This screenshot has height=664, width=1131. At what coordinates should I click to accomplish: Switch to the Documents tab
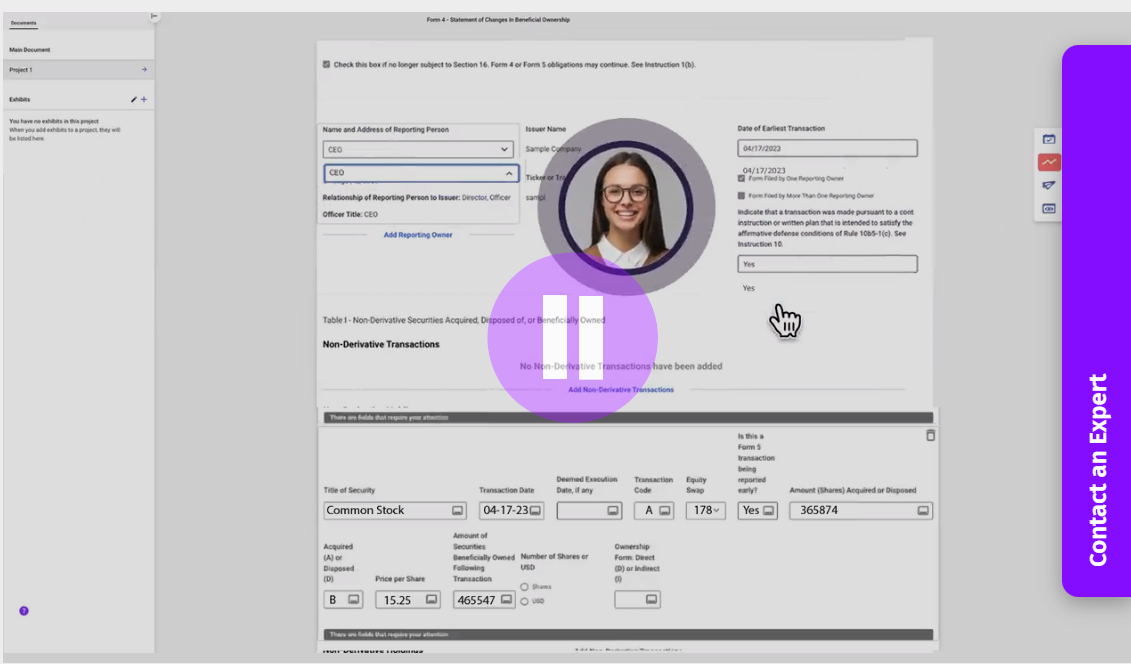pos(23,22)
